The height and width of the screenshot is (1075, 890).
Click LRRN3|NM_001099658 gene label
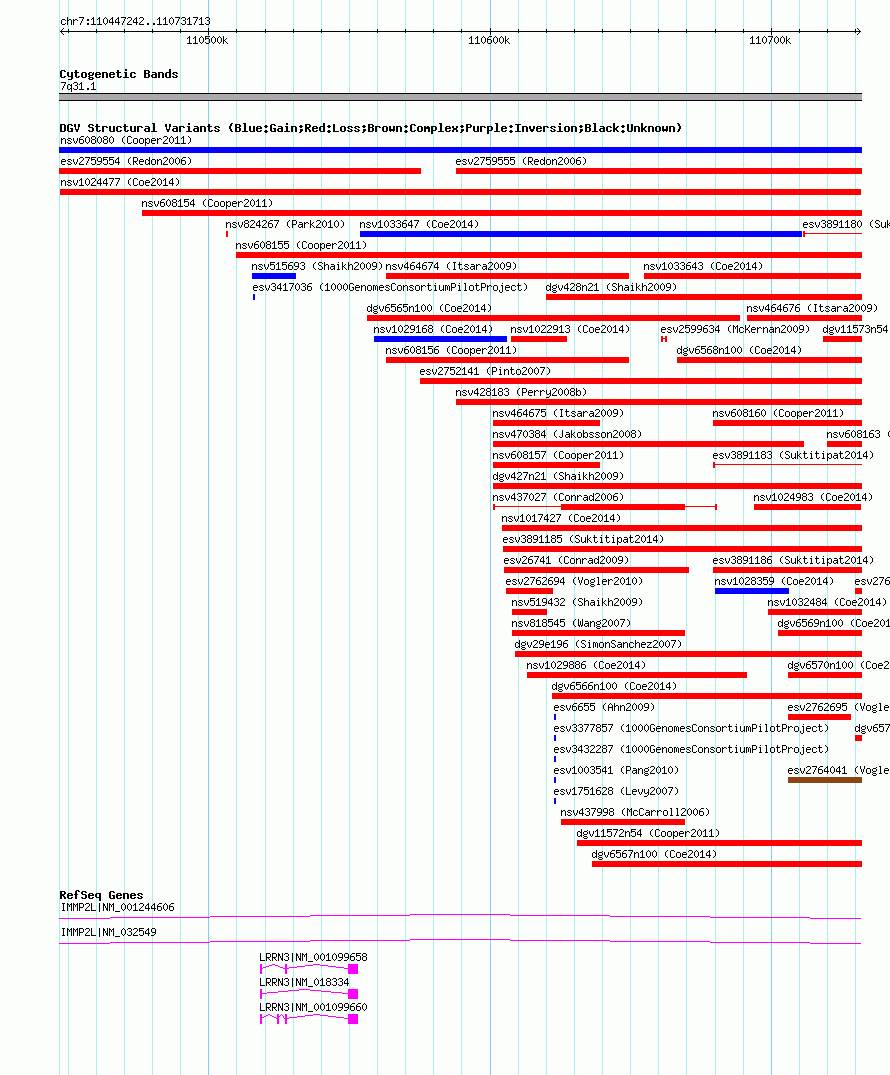point(313,957)
